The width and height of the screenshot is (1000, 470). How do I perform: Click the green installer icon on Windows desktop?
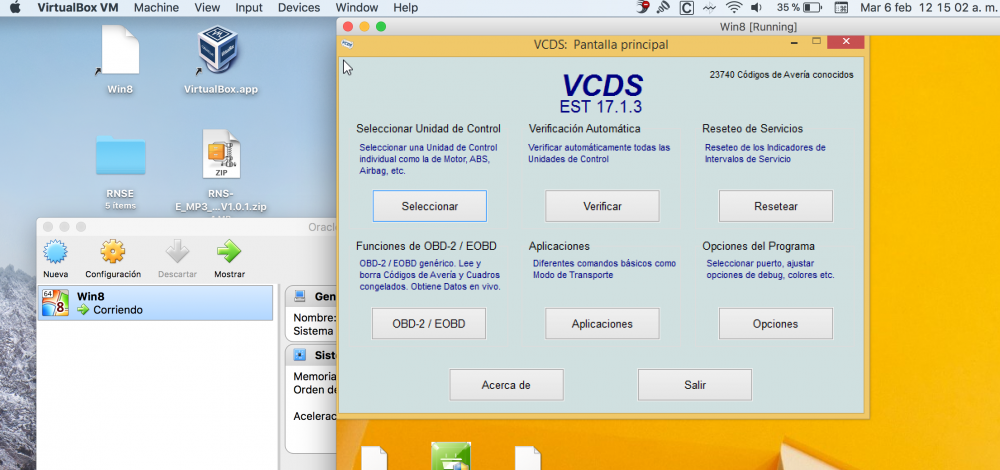click(x=451, y=456)
